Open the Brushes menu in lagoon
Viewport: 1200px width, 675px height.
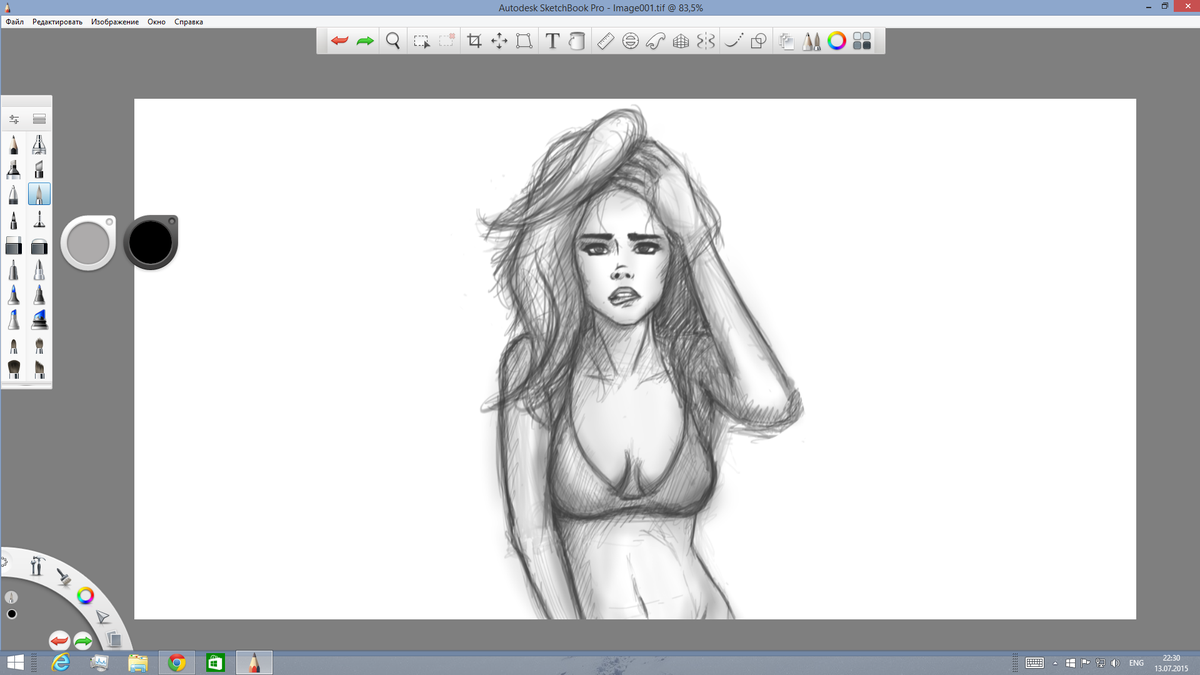[63, 577]
